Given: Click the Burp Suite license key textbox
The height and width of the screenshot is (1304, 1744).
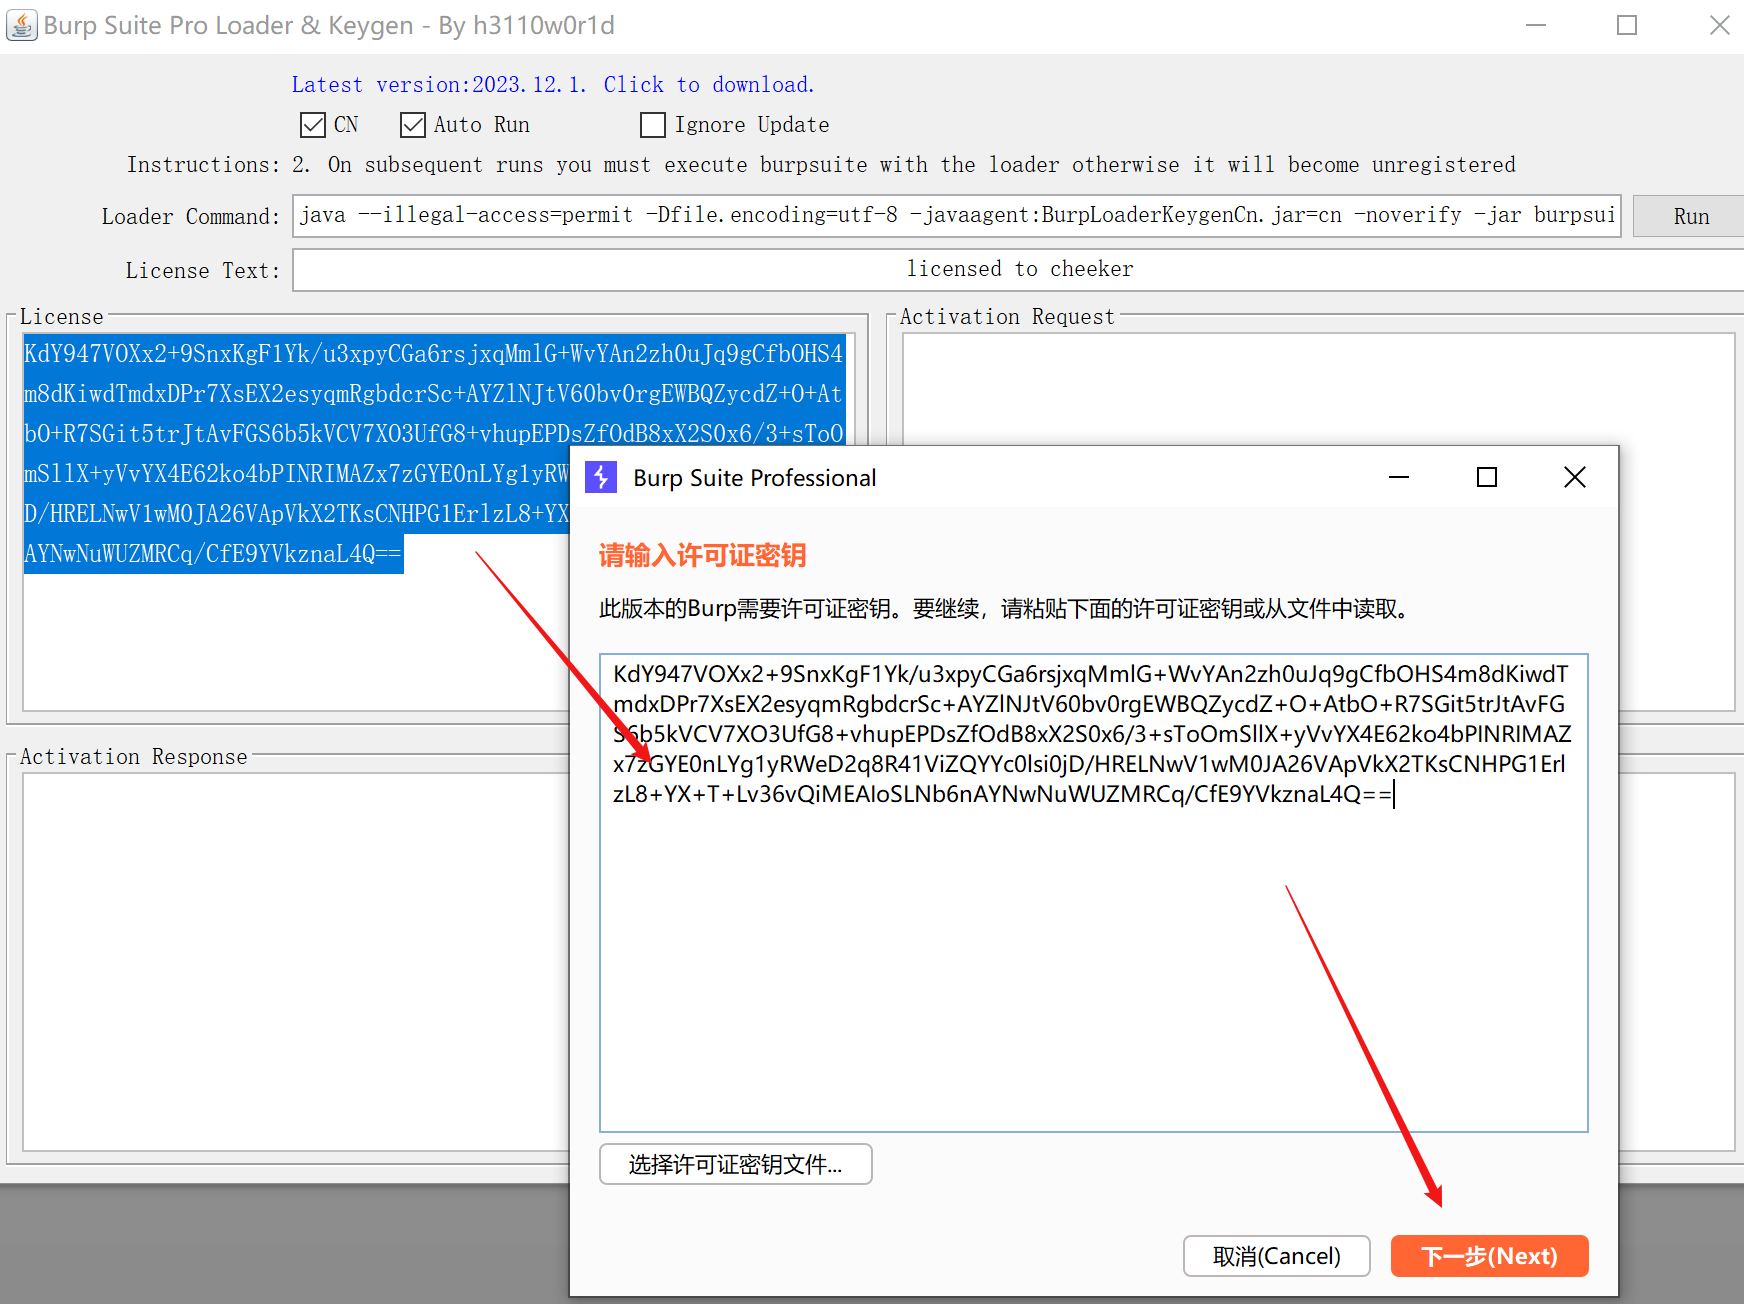Looking at the screenshot, I should pos(1093,892).
